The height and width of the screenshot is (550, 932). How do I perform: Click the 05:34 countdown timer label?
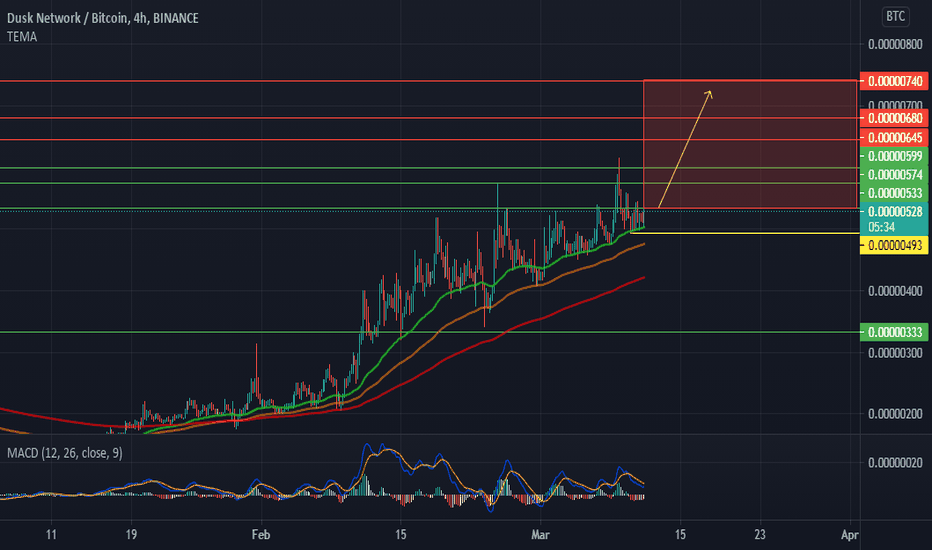[x=881, y=227]
